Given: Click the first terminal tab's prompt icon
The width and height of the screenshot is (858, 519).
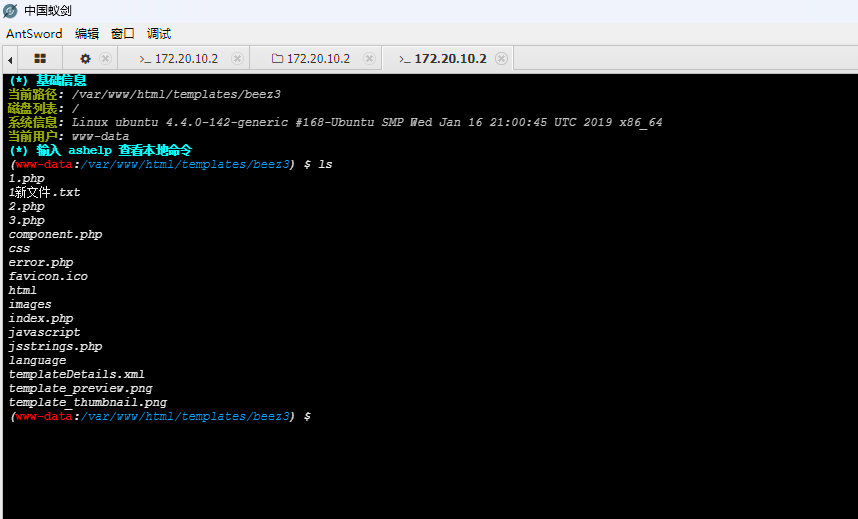Looking at the screenshot, I should coord(145,59).
